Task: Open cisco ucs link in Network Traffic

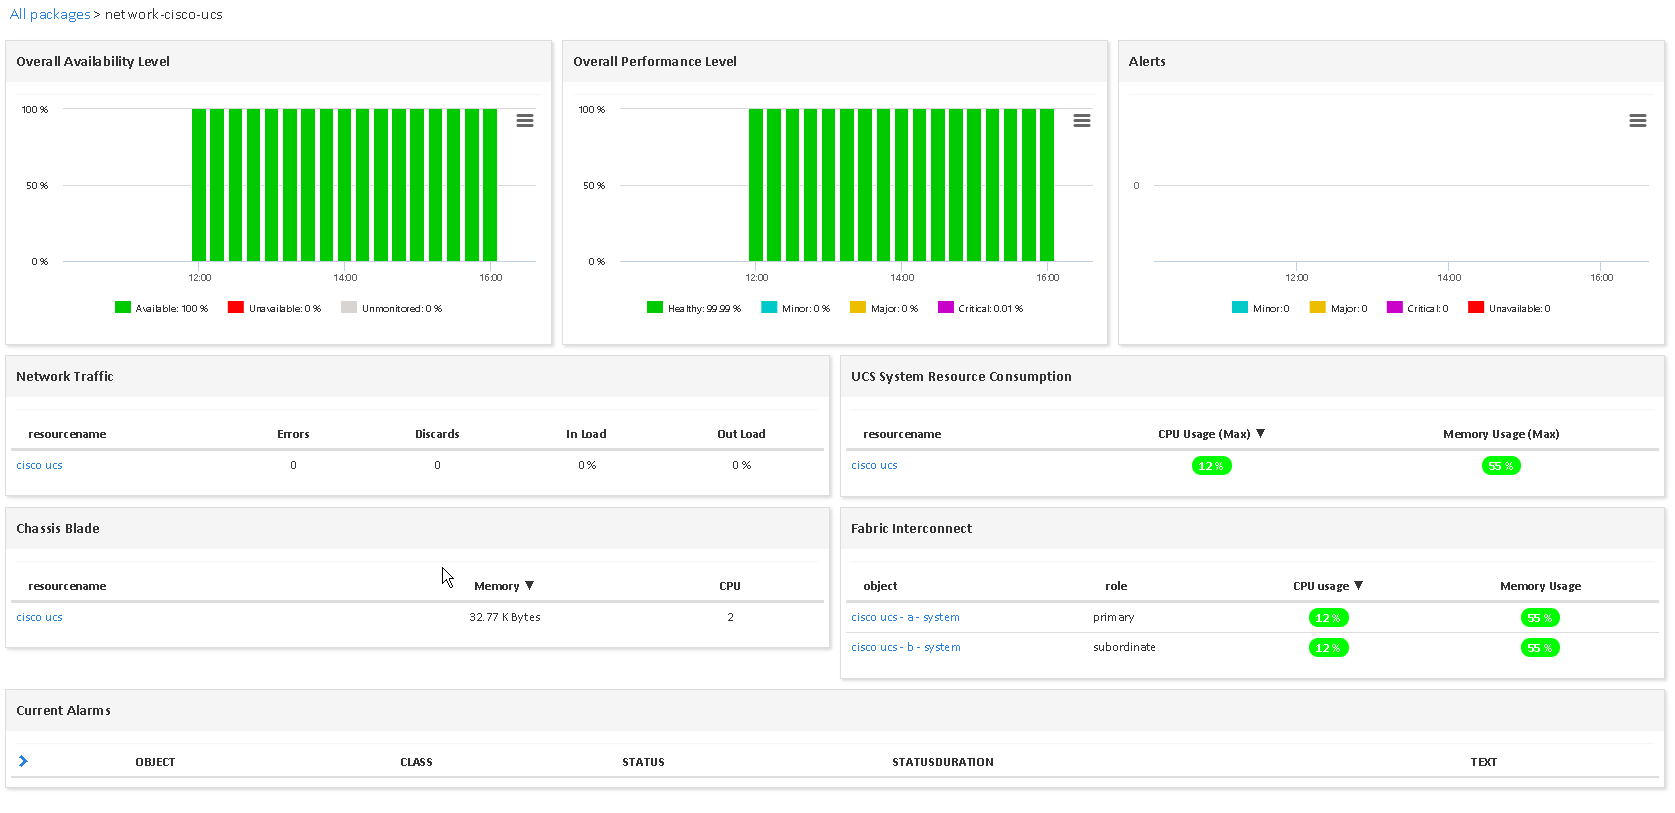Action: (39, 465)
